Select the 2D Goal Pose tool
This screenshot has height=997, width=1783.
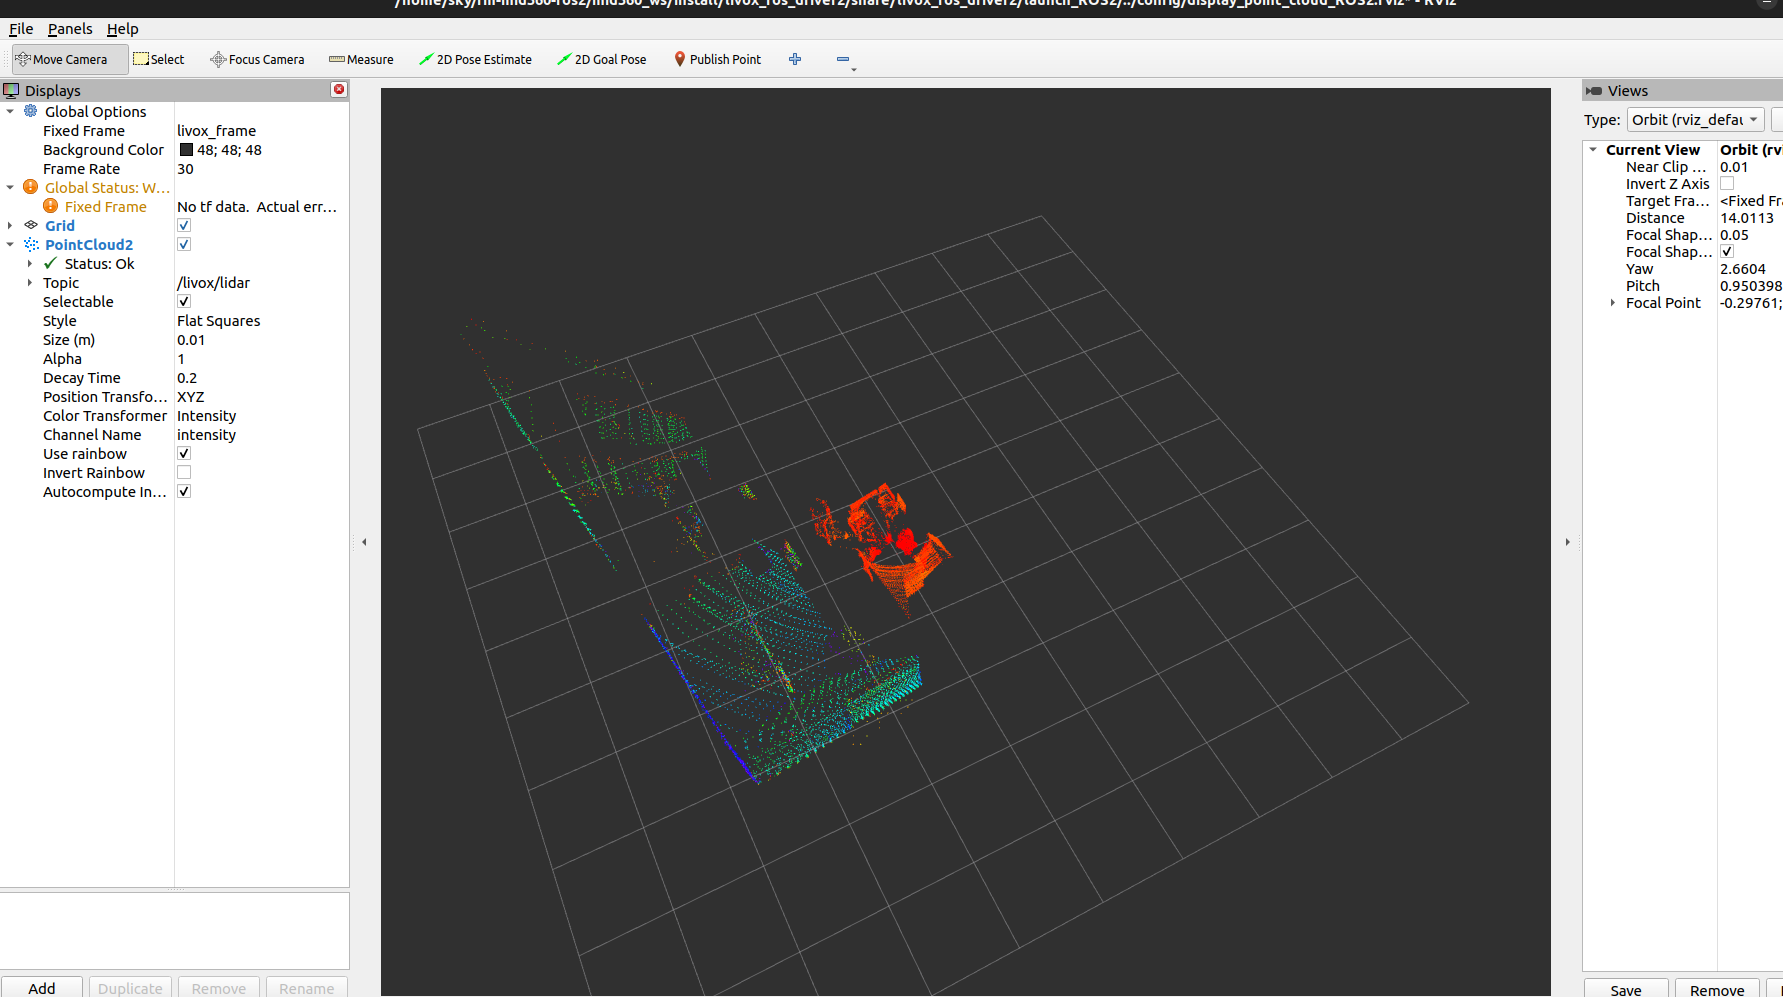pos(602,60)
